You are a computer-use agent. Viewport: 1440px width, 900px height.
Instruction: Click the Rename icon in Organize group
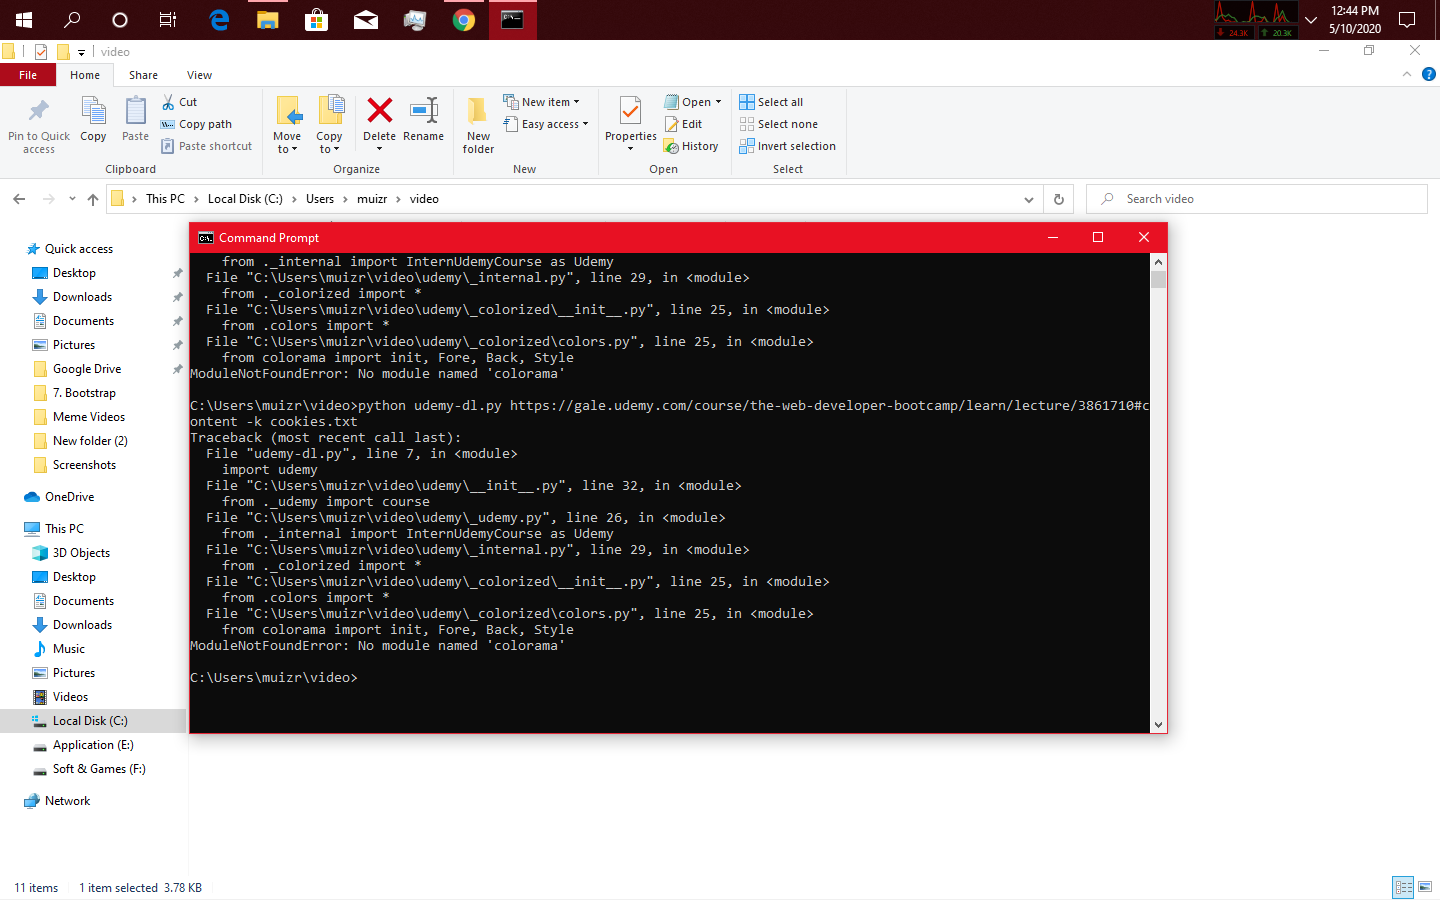point(423,111)
